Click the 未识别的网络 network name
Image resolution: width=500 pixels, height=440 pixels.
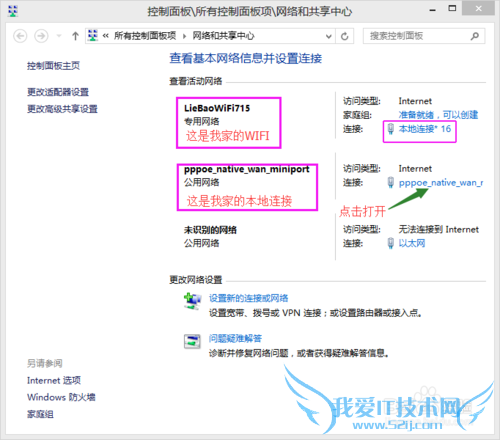[x=210, y=230]
